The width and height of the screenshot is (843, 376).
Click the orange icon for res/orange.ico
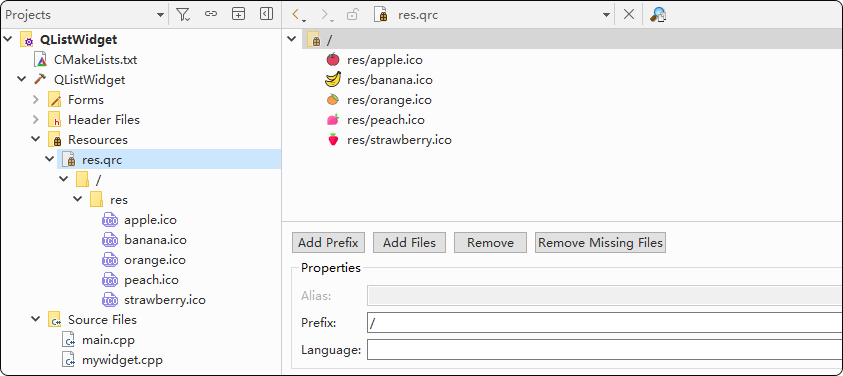pyautogui.click(x=333, y=100)
